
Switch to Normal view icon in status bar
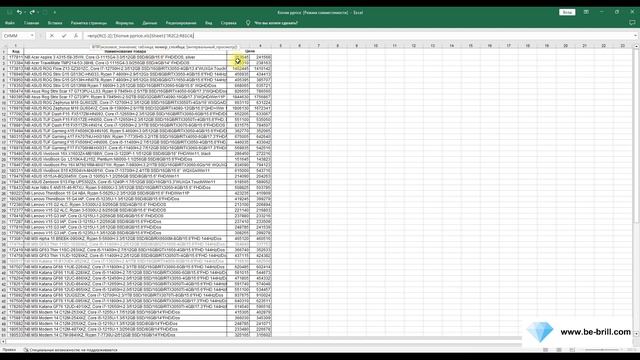[546, 350]
